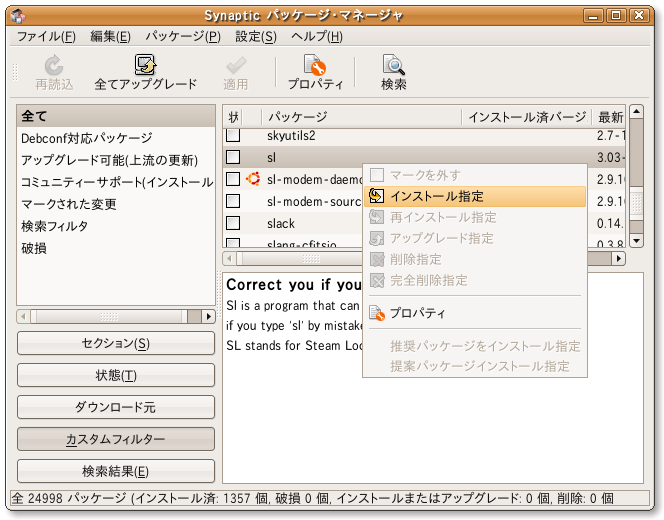This screenshot has height=520, width=664.
Task: Click プロパティ icon in context menu
Action: [376, 313]
